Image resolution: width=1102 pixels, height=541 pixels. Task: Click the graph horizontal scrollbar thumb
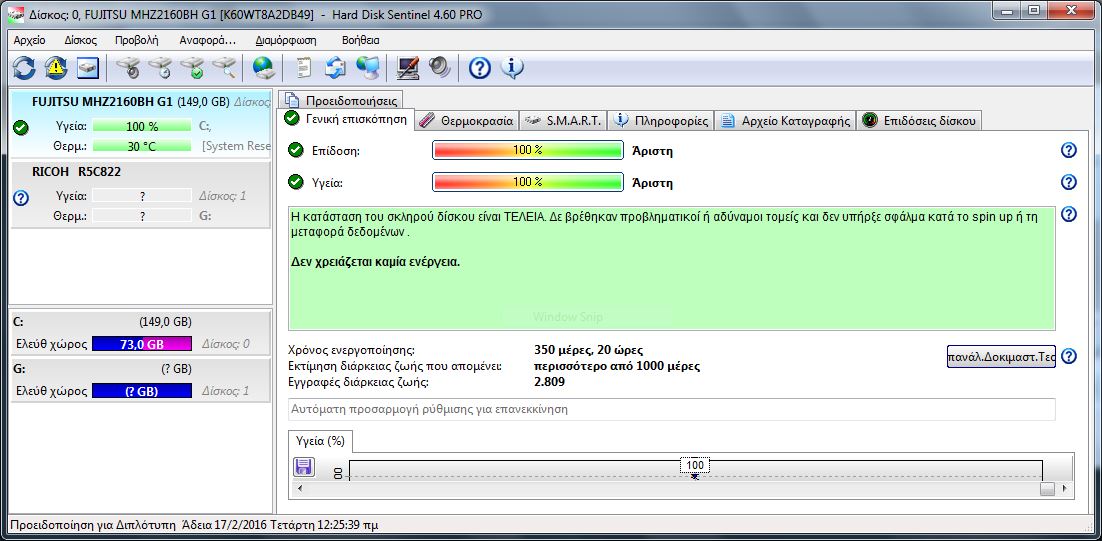pyautogui.click(x=1047, y=489)
